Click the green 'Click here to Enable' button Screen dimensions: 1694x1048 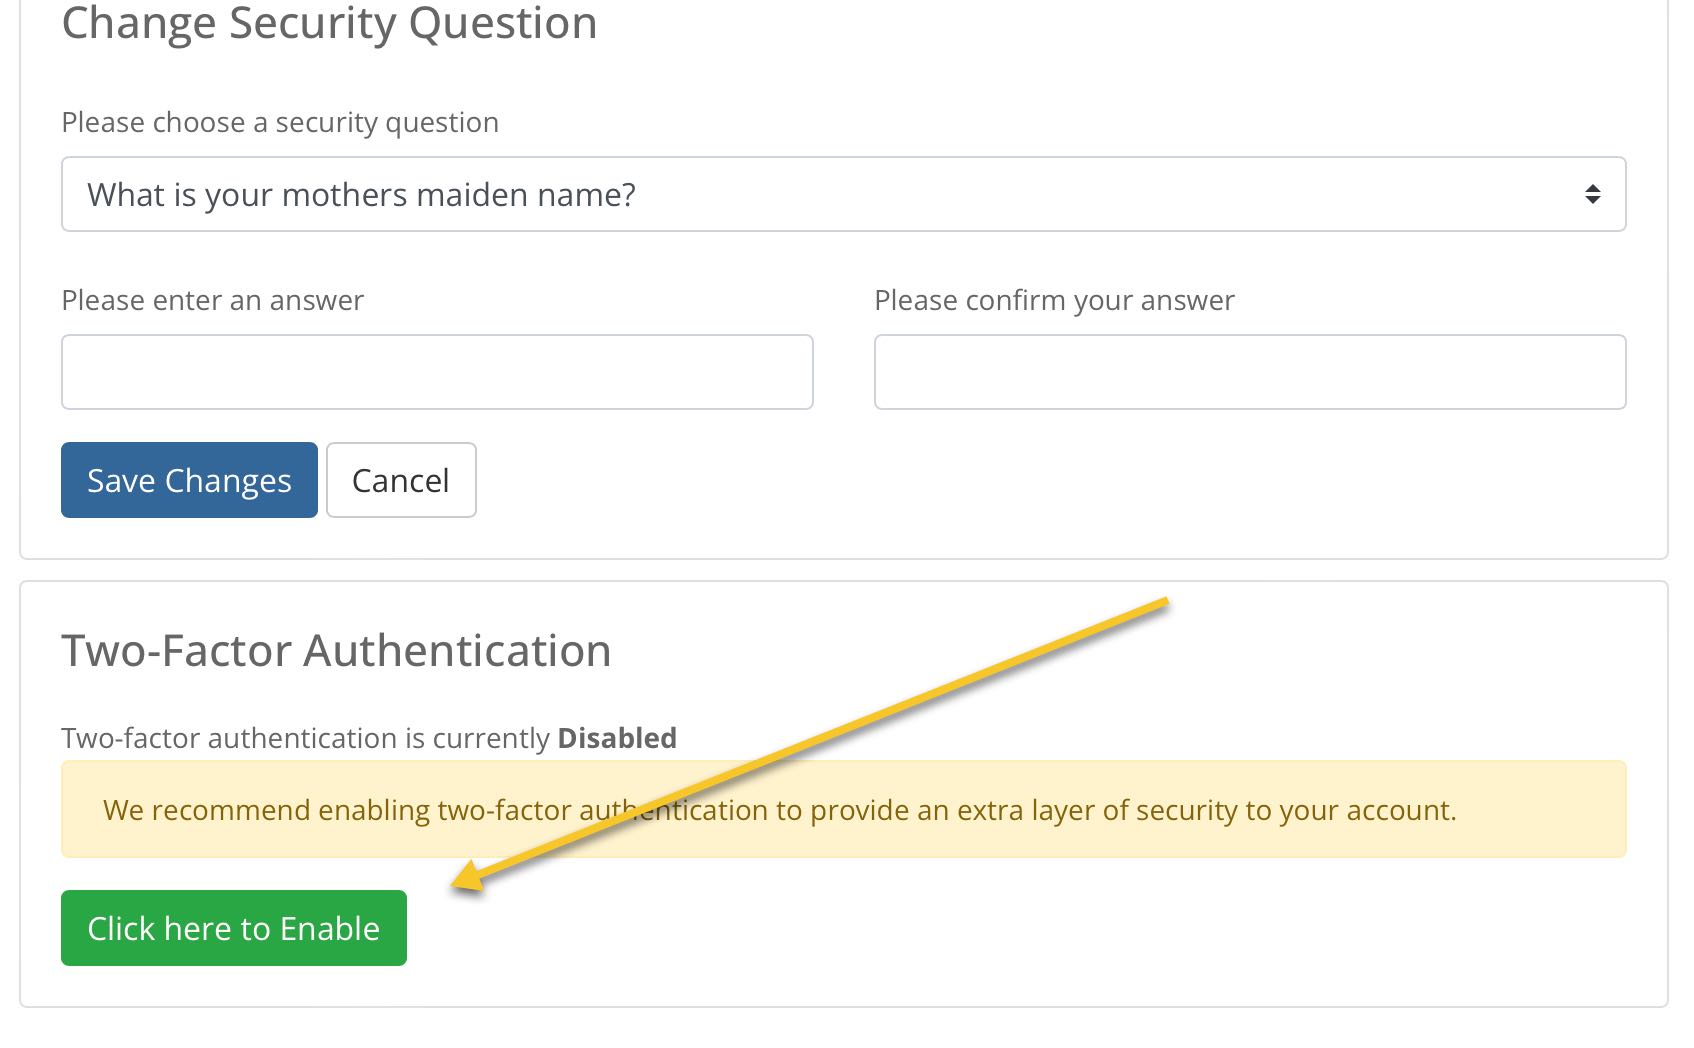pyautogui.click(x=233, y=928)
